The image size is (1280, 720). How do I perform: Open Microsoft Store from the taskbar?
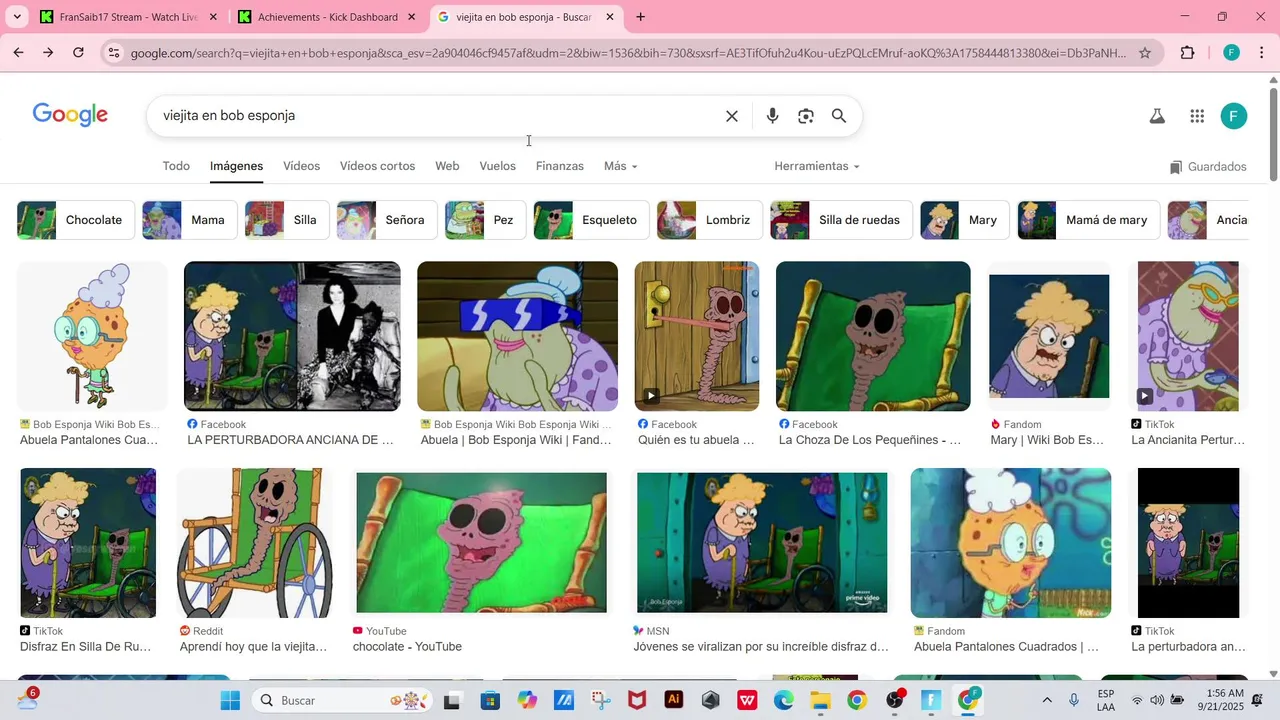pyautogui.click(x=489, y=700)
